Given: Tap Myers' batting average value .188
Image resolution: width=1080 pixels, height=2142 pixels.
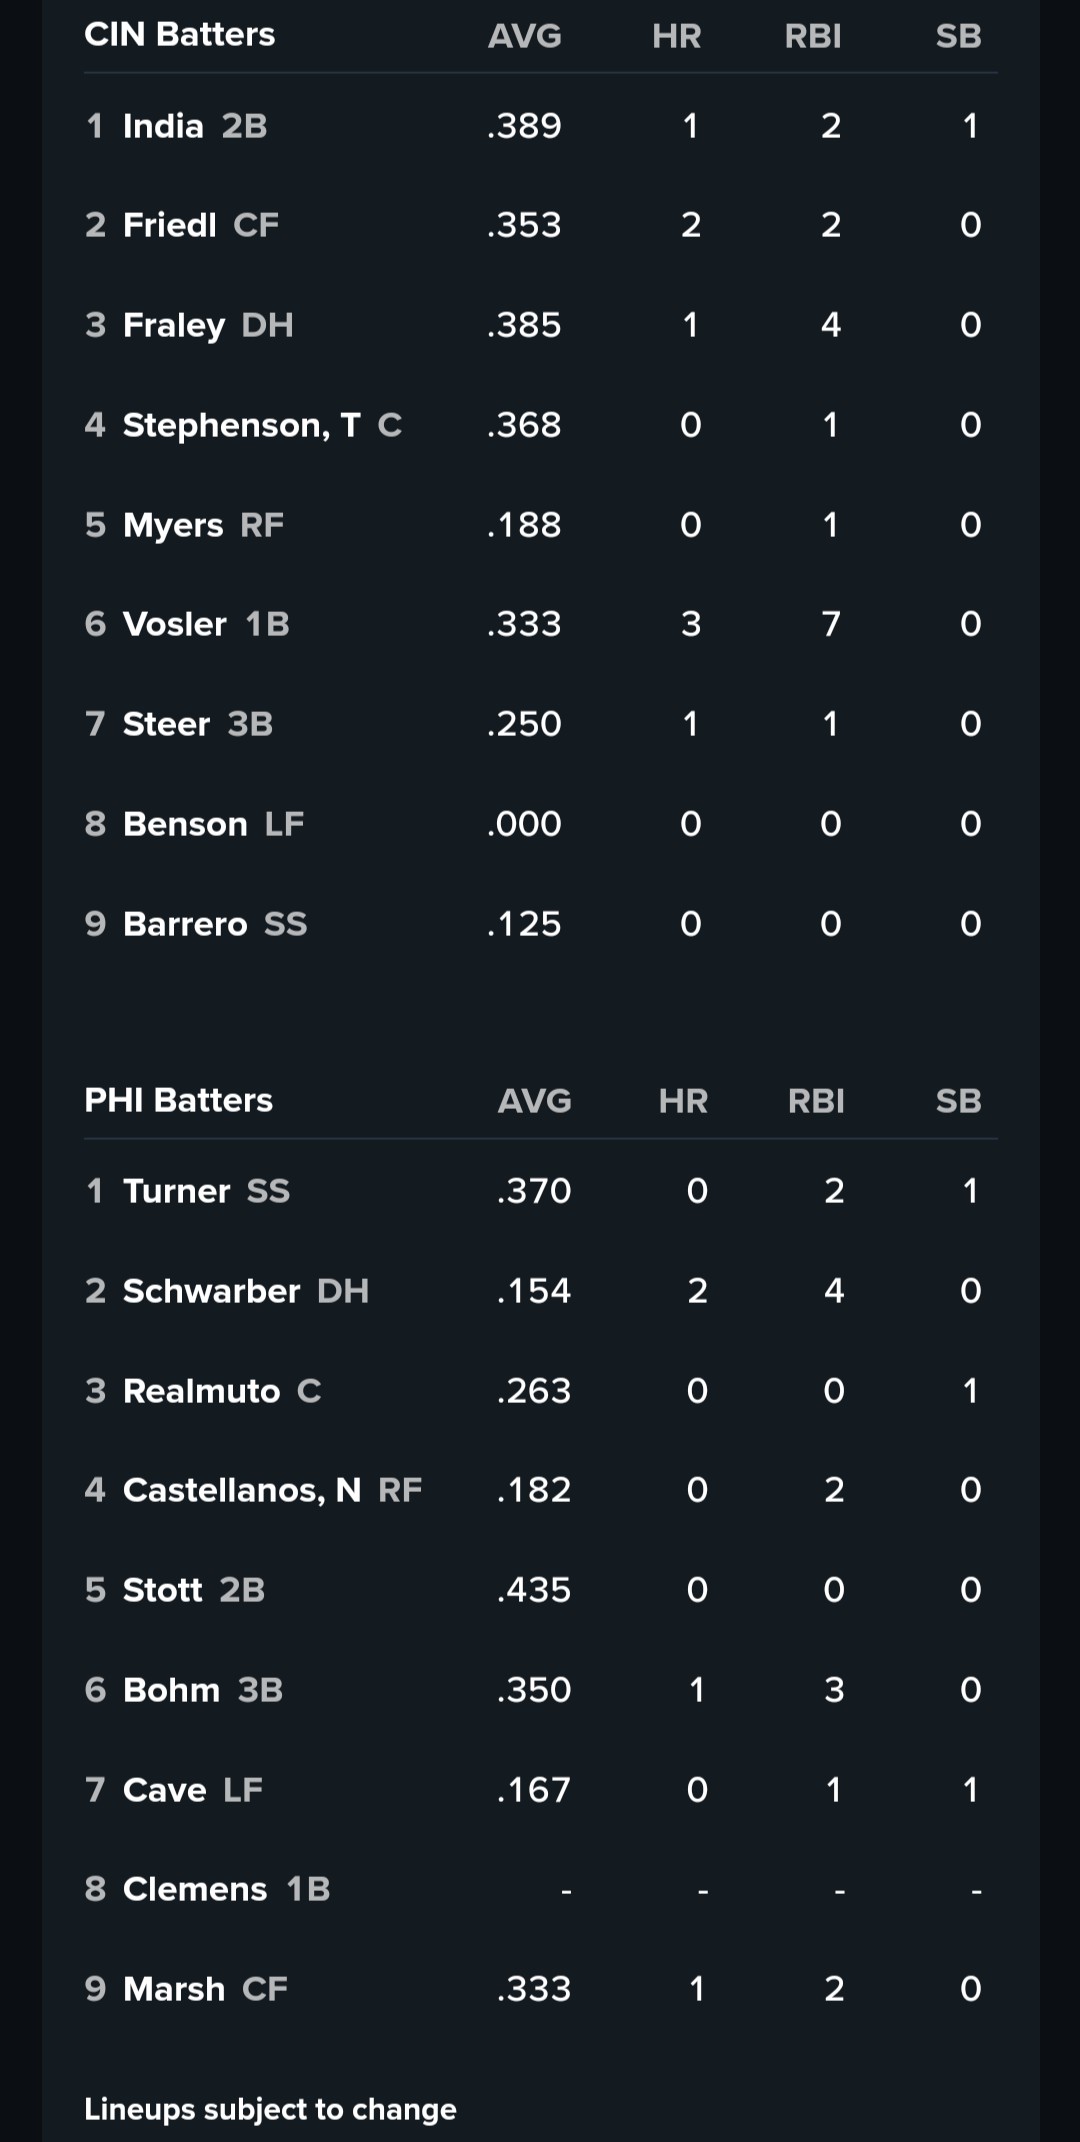Looking at the screenshot, I should point(525,525).
